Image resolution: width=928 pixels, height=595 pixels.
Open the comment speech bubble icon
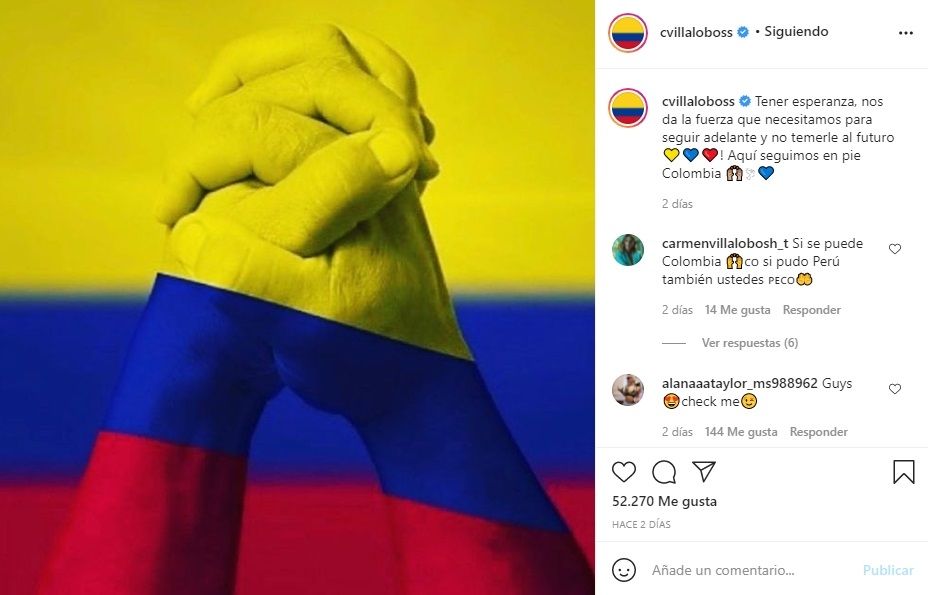tap(664, 472)
